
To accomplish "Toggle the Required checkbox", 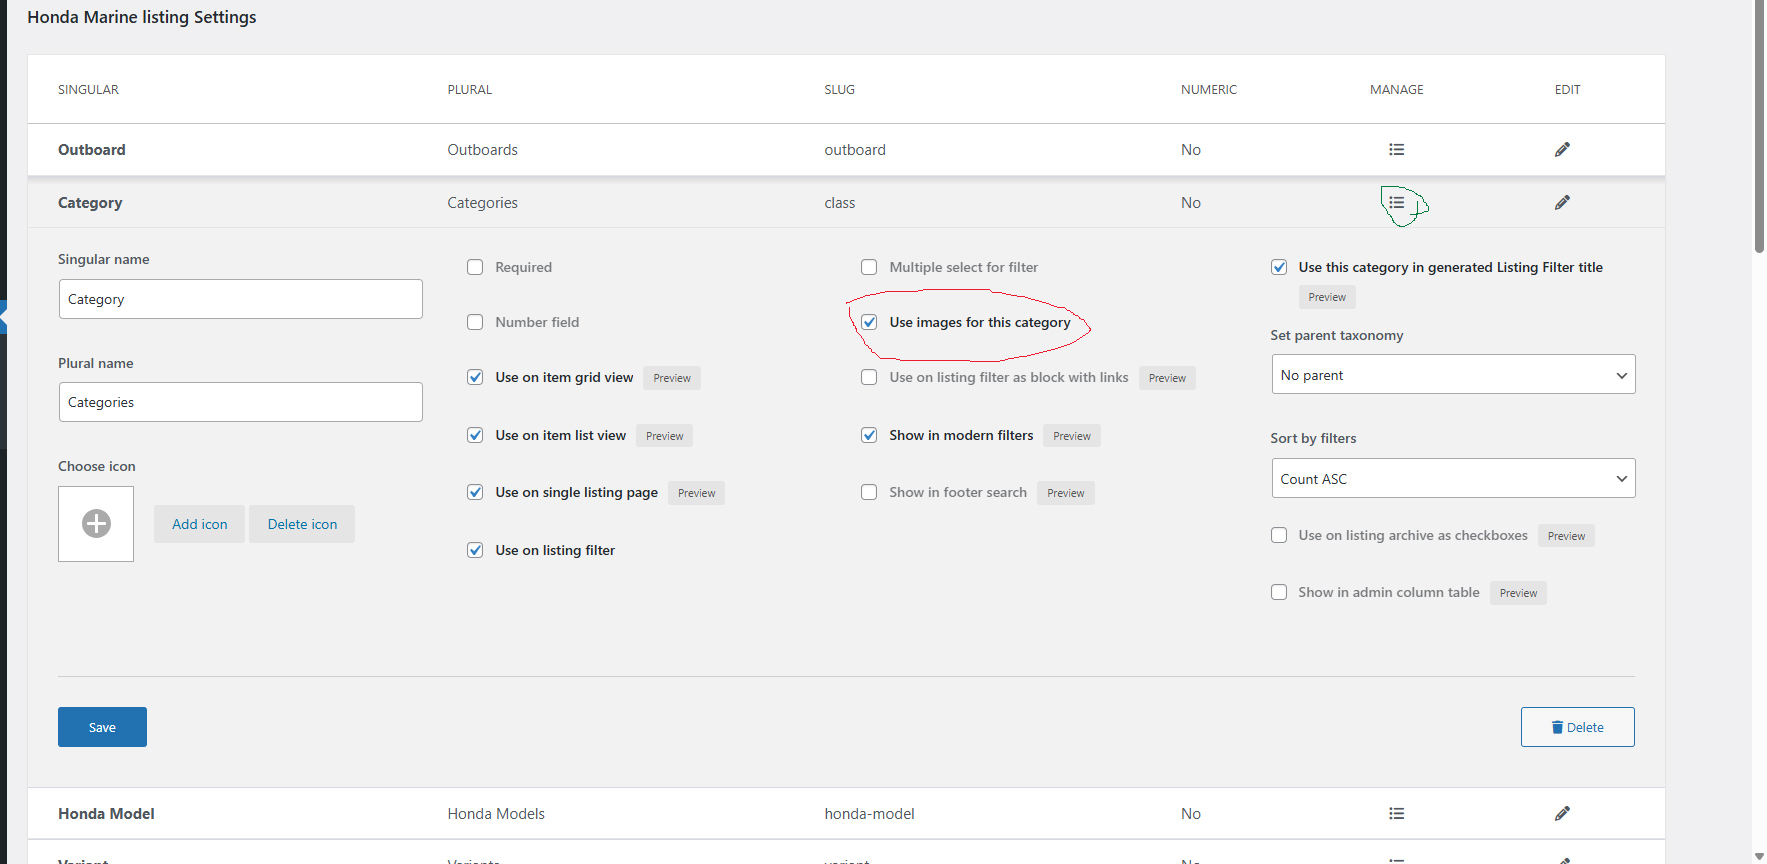I will [475, 267].
